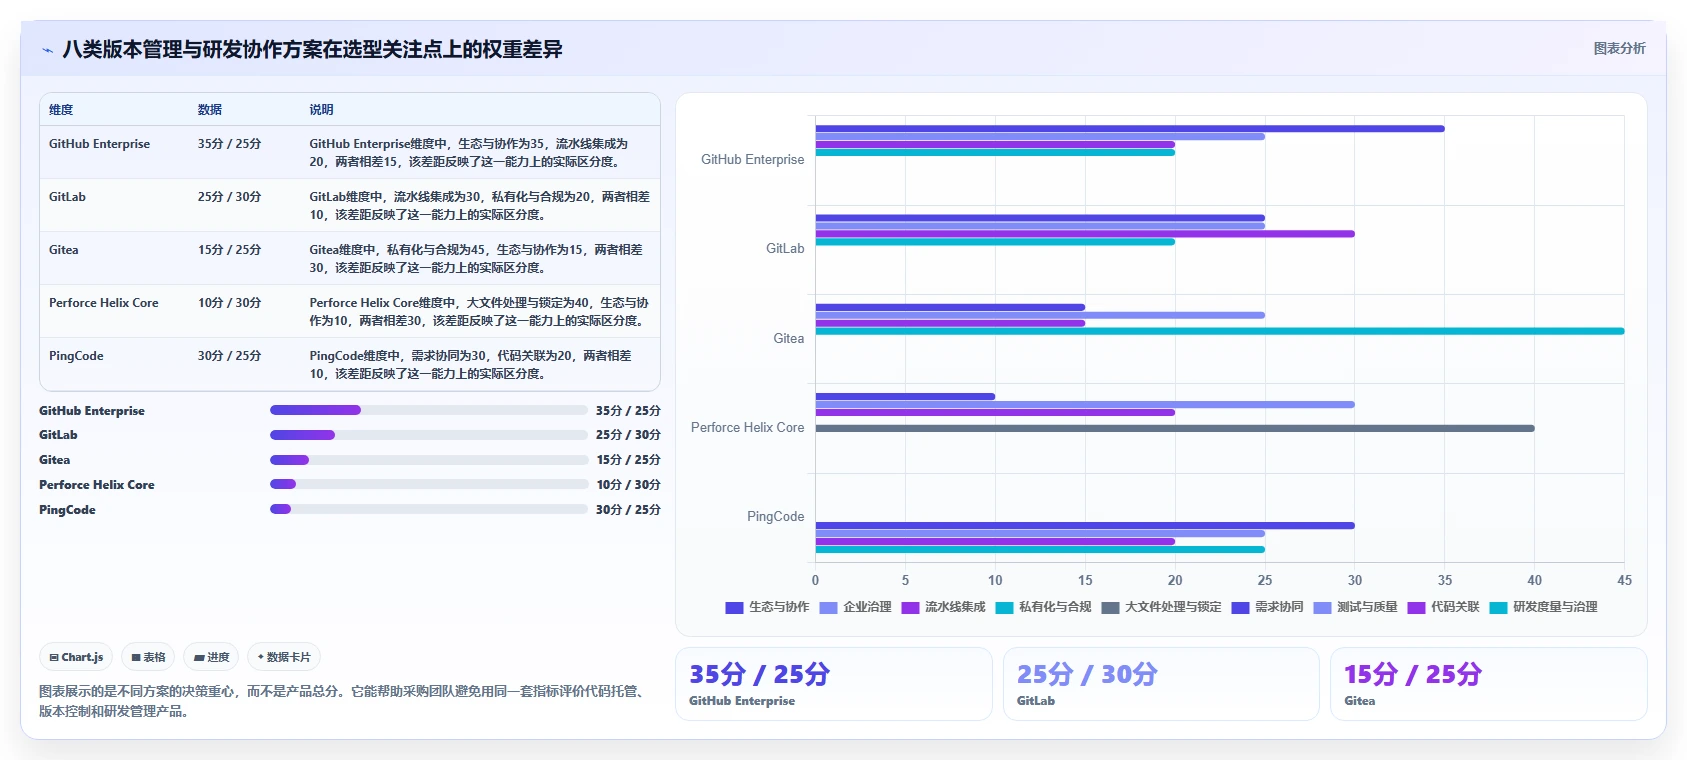The image size is (1687, 760).
Task: Click the main heading 八类版本管理与研发协作方案
Action: click(312, 49)
